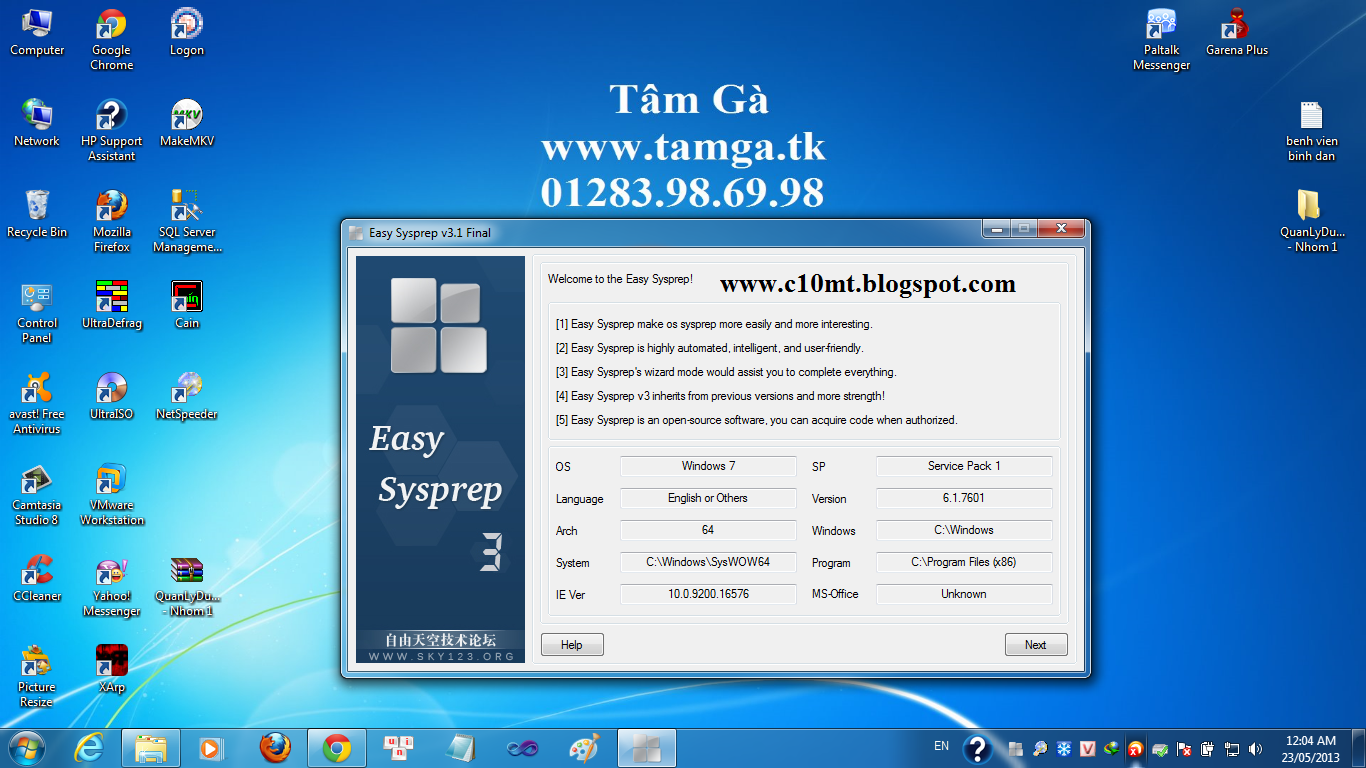Select the MakeMKV desktop shortcut
This screenshot has height=768, width=1366.
pos(186,123)
